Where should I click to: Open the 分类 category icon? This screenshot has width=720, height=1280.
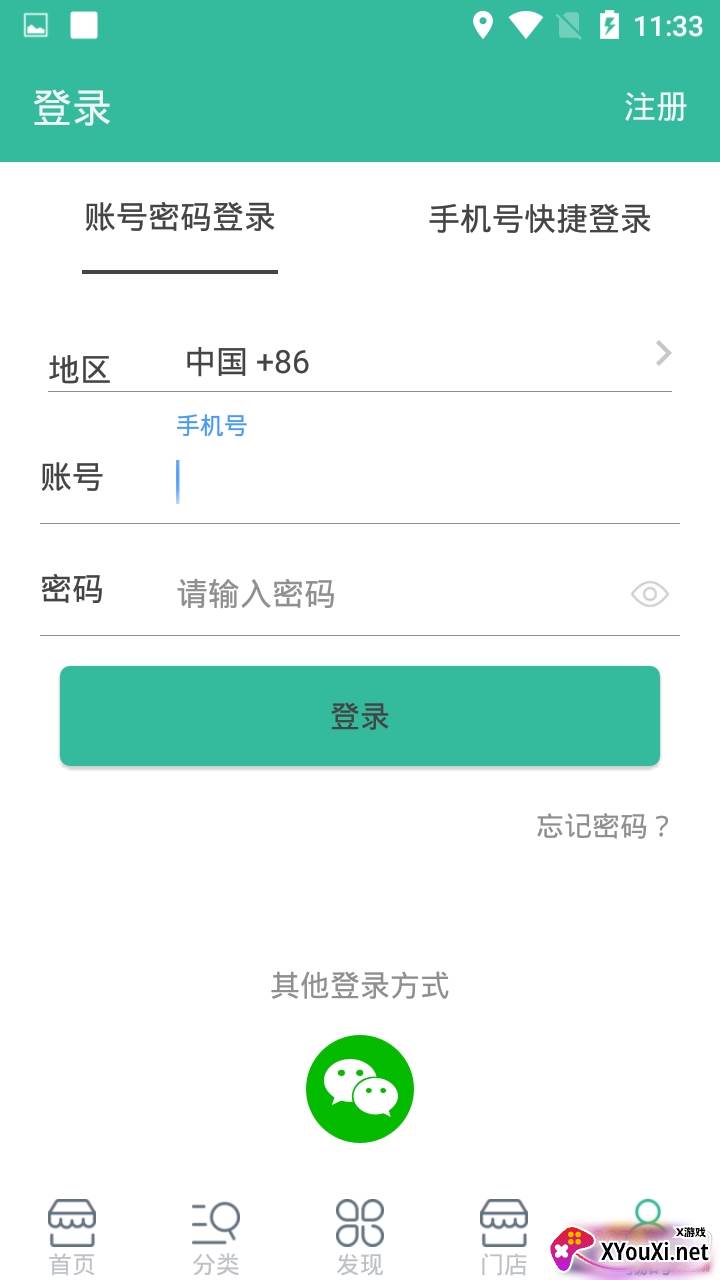(216, 1224)
